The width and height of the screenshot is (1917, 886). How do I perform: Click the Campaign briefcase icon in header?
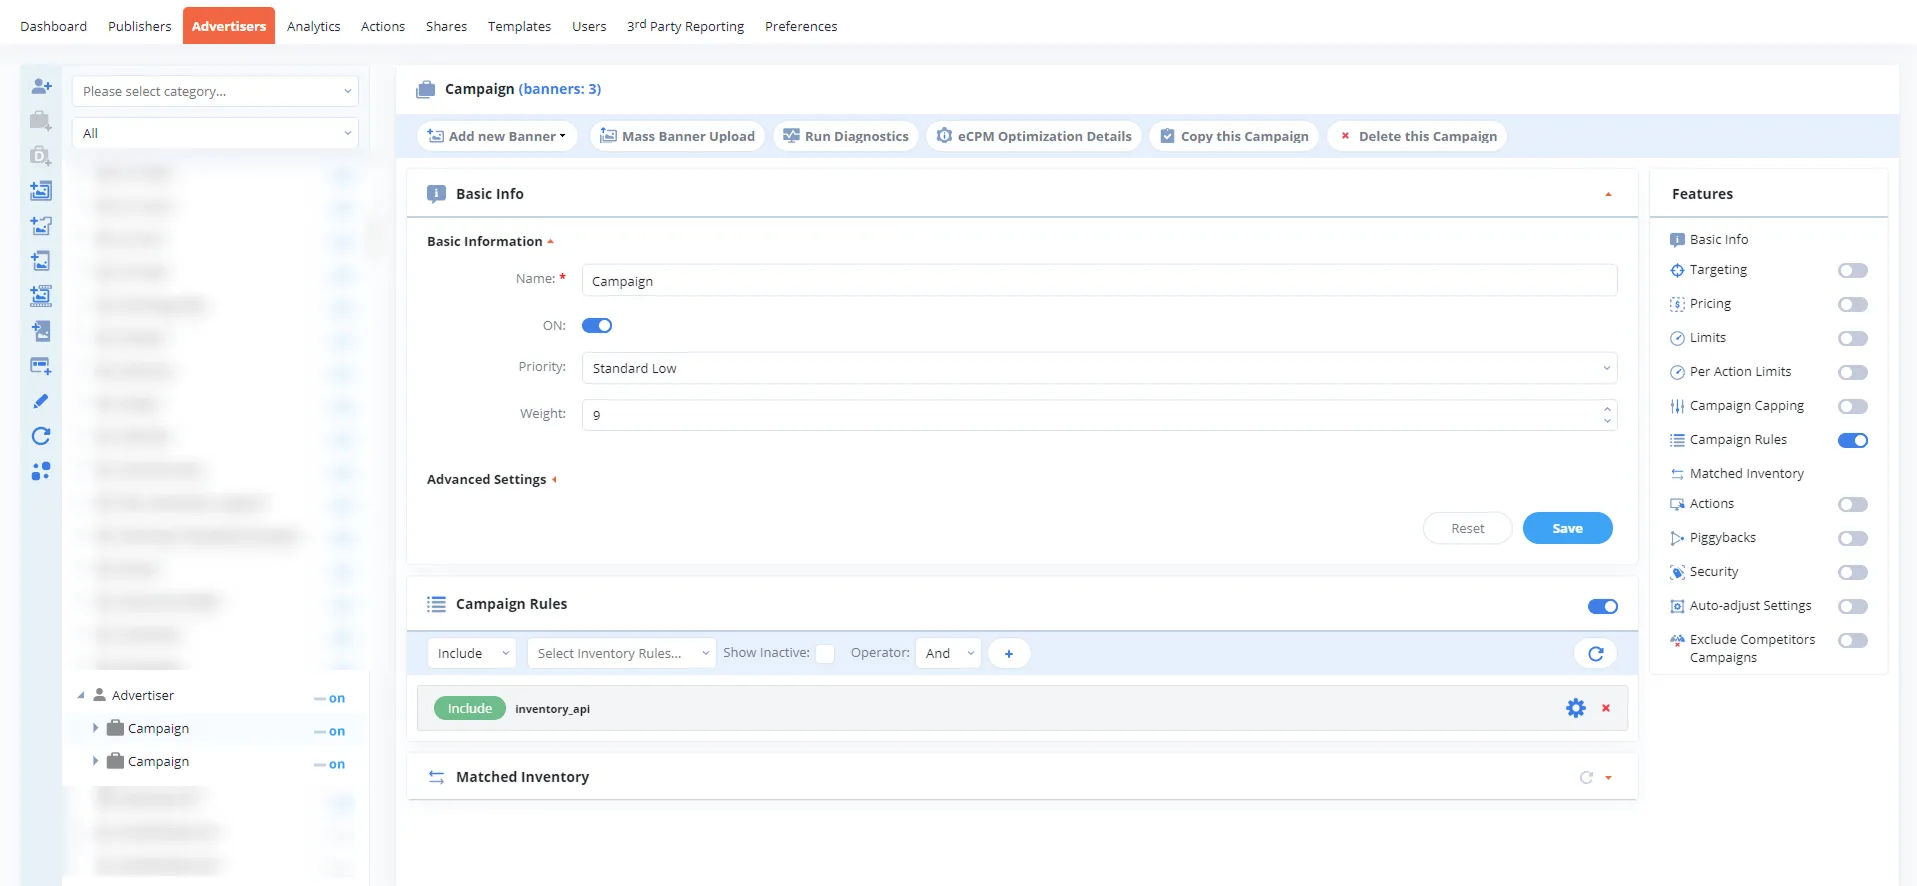[426, 89]
